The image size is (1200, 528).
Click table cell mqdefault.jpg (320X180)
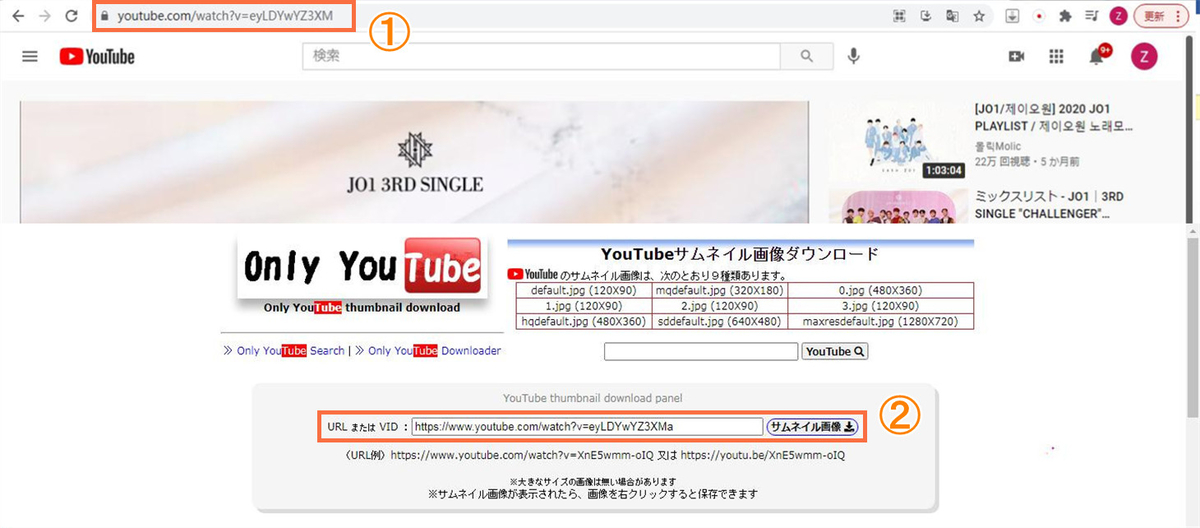coord(720,290)
